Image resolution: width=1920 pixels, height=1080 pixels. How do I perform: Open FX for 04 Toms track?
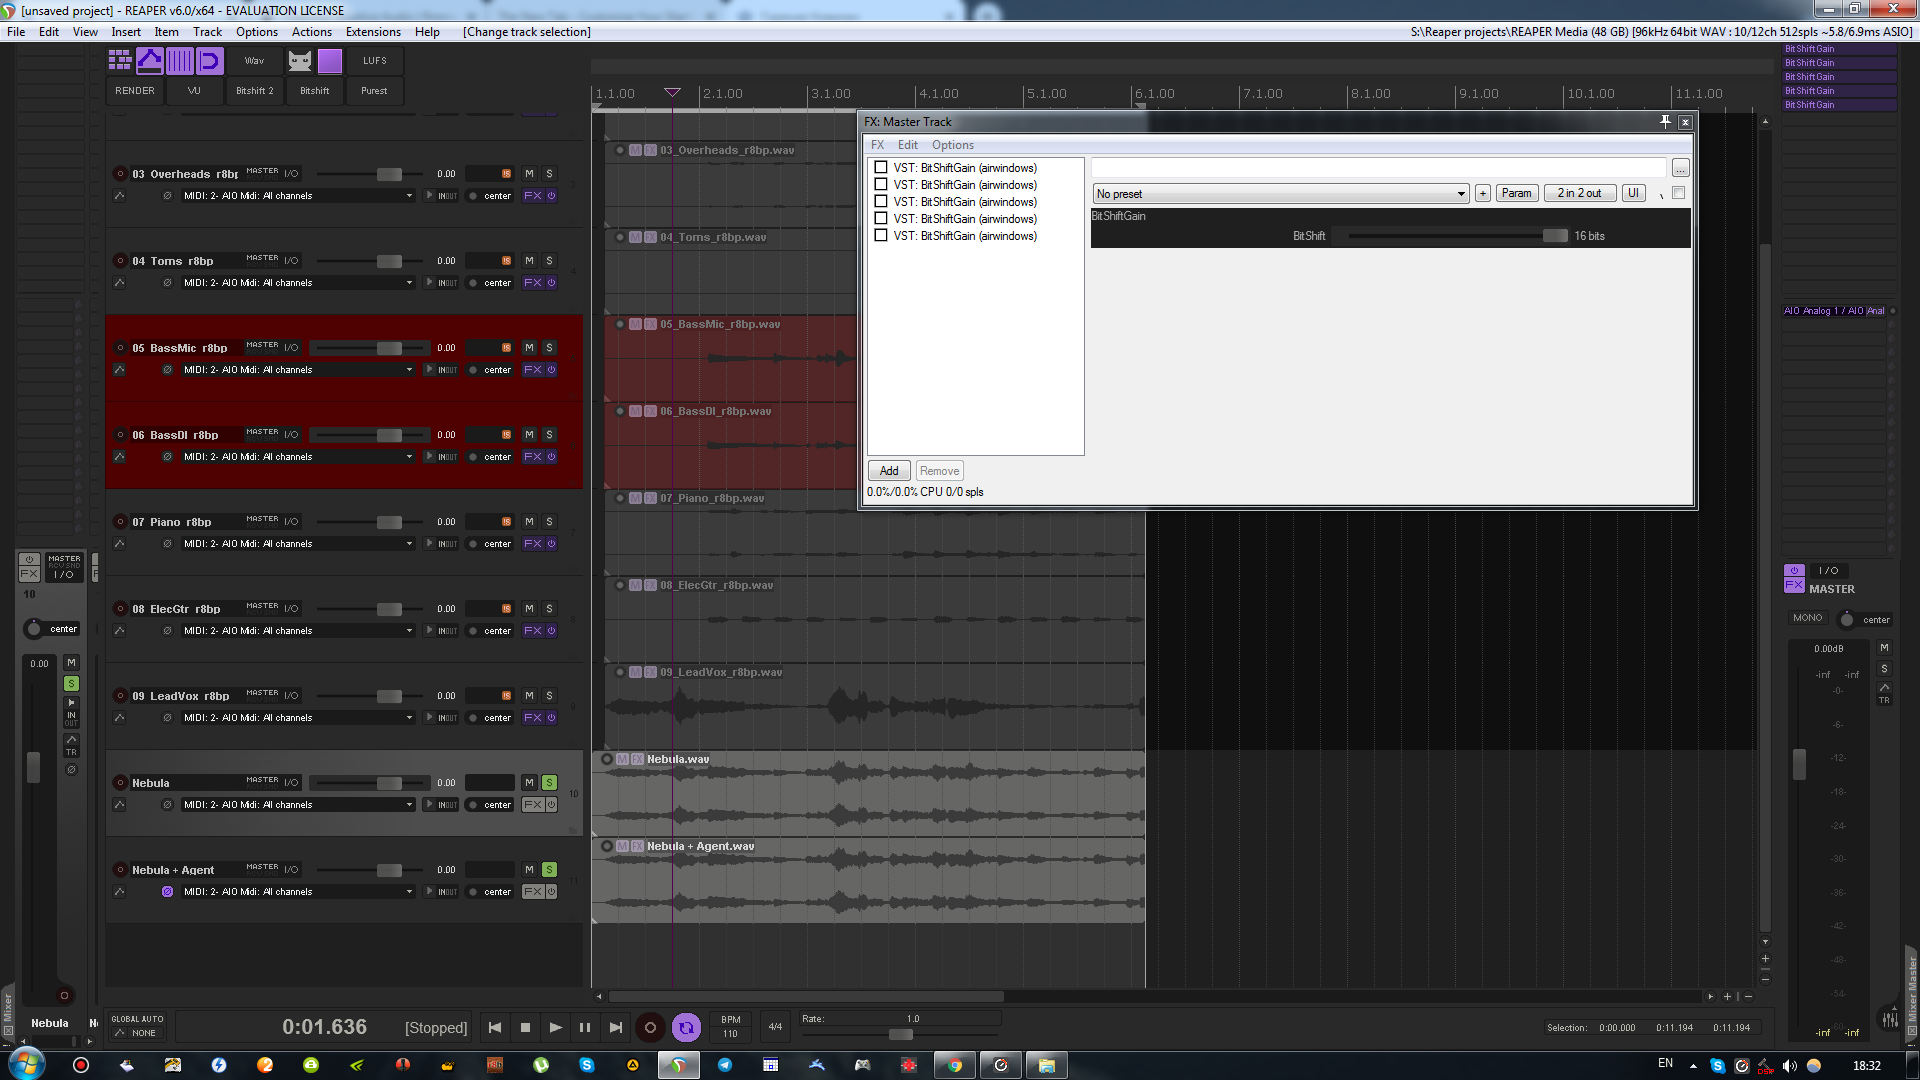click(532, 283)
